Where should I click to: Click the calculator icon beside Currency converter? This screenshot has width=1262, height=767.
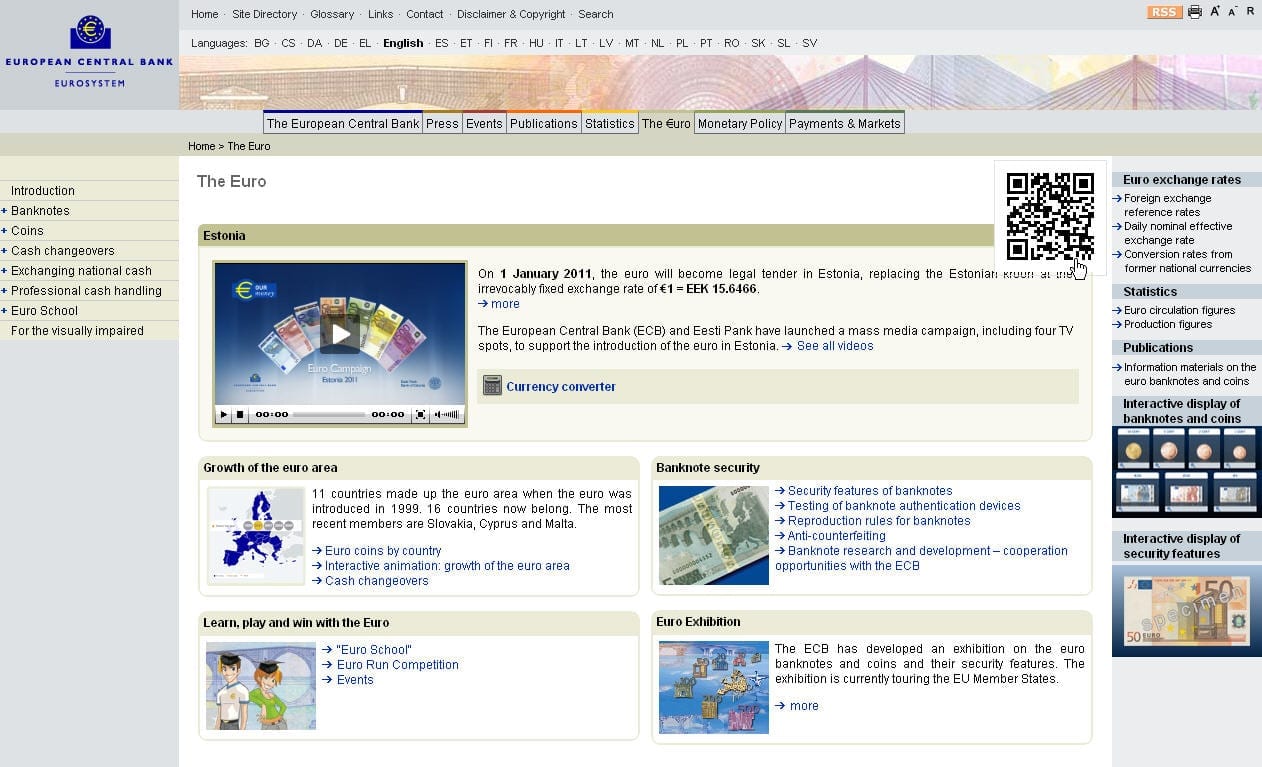pyautogui.click(x=492, y=386)
